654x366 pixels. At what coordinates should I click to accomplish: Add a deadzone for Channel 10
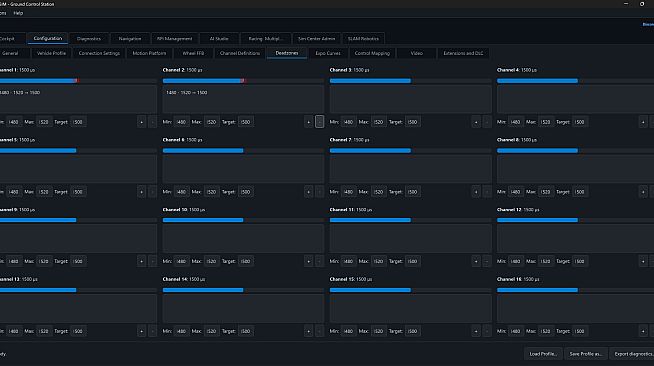[x=309, y=261]
